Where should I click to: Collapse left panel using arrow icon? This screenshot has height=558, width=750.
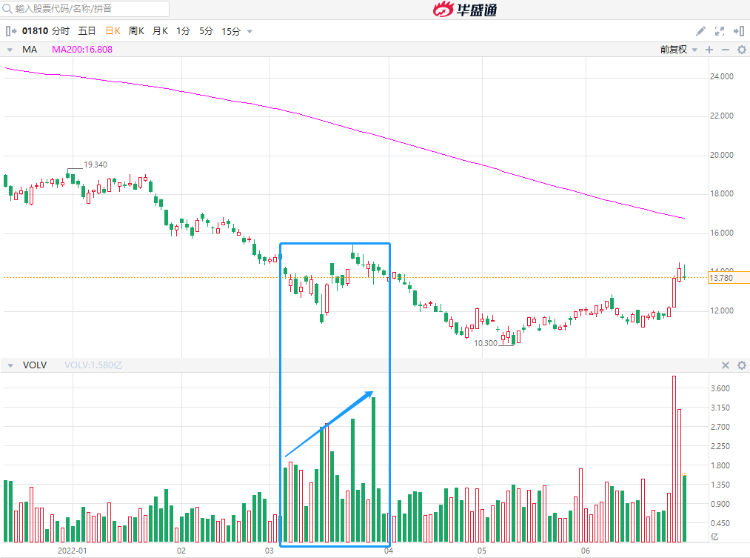pos(10,31)
